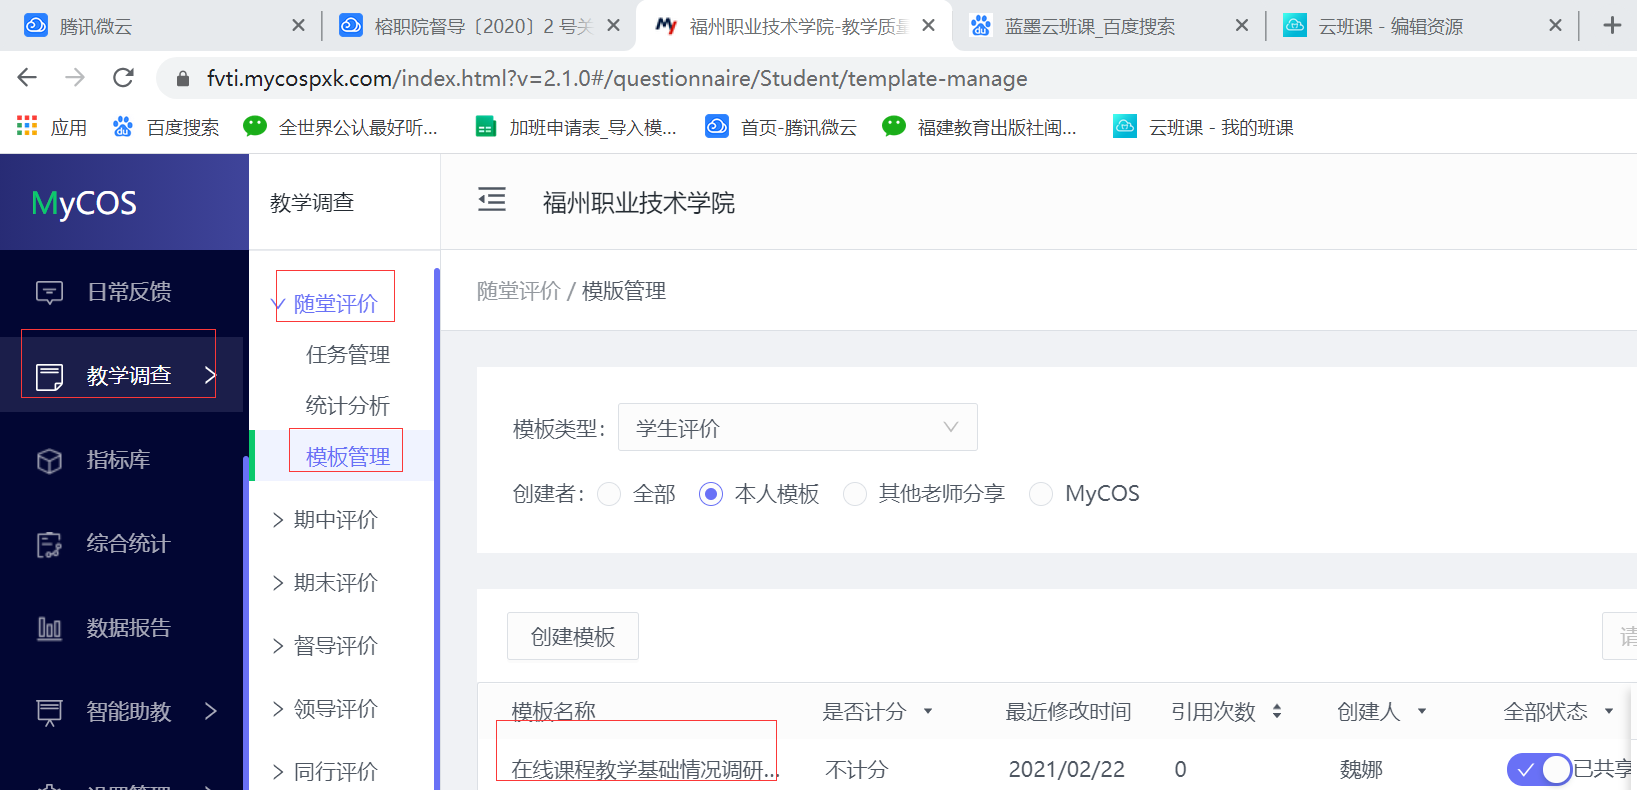Open the Chrome 应用 apps grid bookmark
The width and height of the screenshot is (1637, 790).
(x=52, y=127)
